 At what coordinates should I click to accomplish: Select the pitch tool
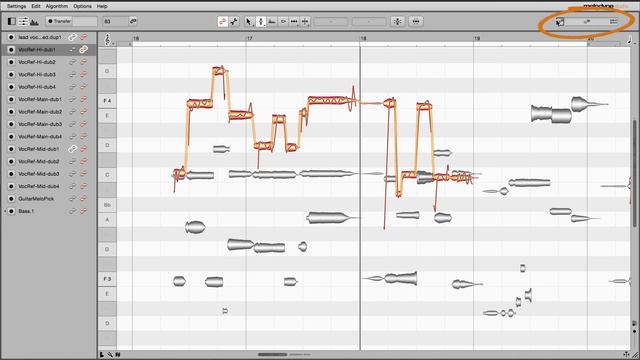pyautogui.click(x=261, y=21)
